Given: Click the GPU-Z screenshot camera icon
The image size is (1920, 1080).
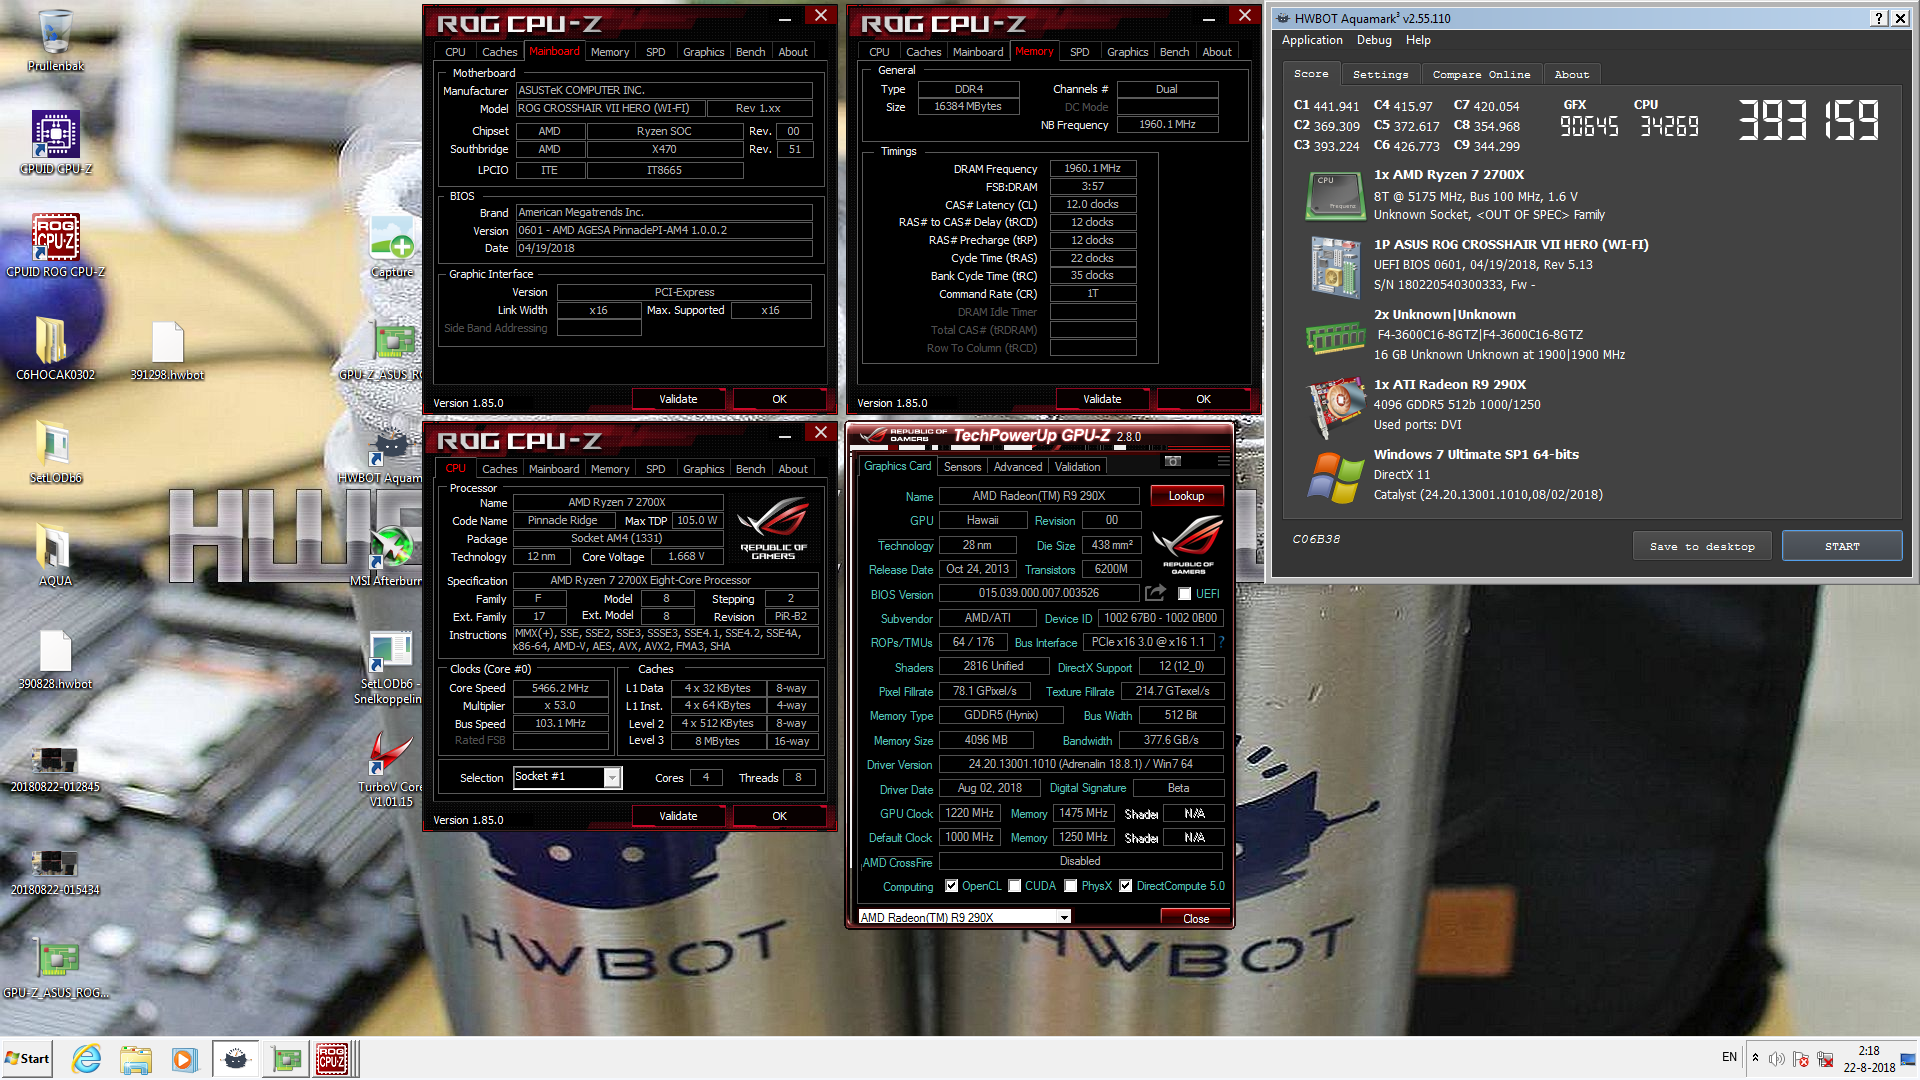Looking at the screenshot, I should pos(1173,461).
